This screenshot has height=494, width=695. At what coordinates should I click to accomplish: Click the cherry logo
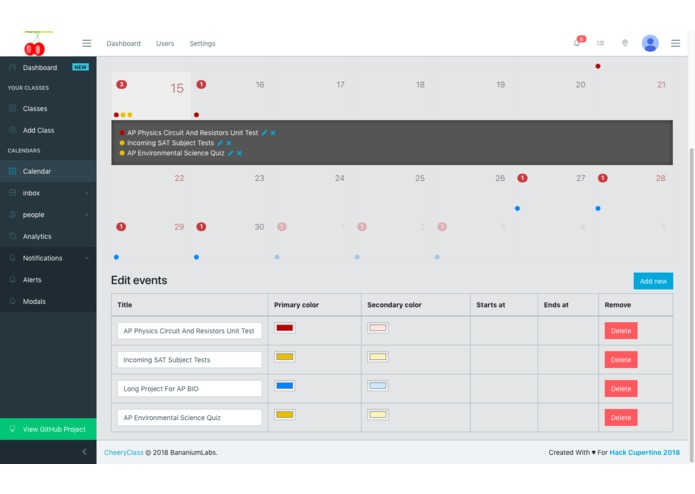[x=35, y=44]
